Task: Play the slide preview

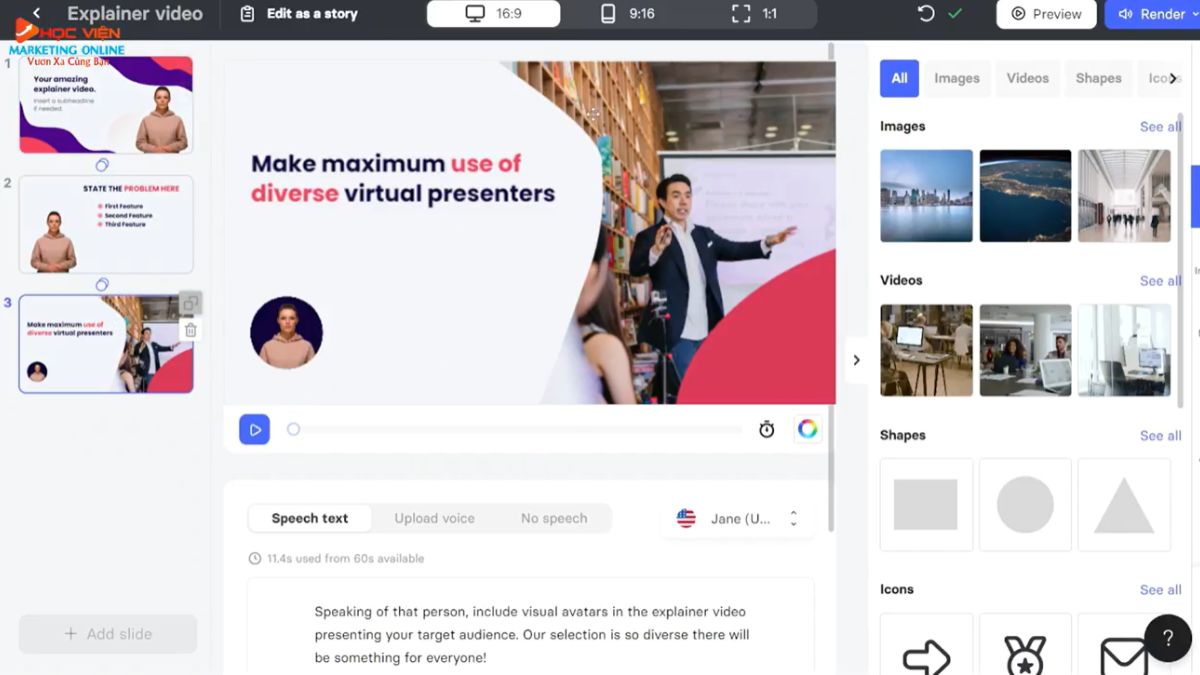Action: coord(254,429)
